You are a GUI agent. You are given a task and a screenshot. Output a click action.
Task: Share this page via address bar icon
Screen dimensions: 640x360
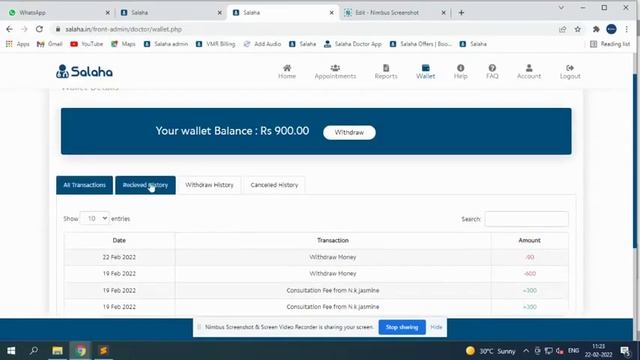(x=562, y=29)
